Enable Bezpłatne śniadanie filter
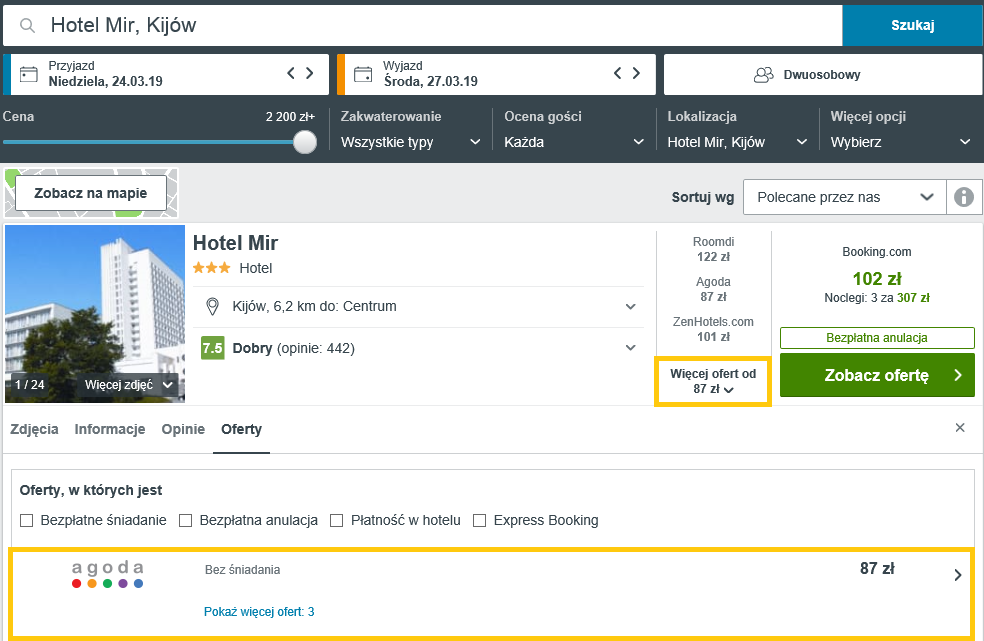The width and height of the screenshot is (984, 641). point(26,520)
